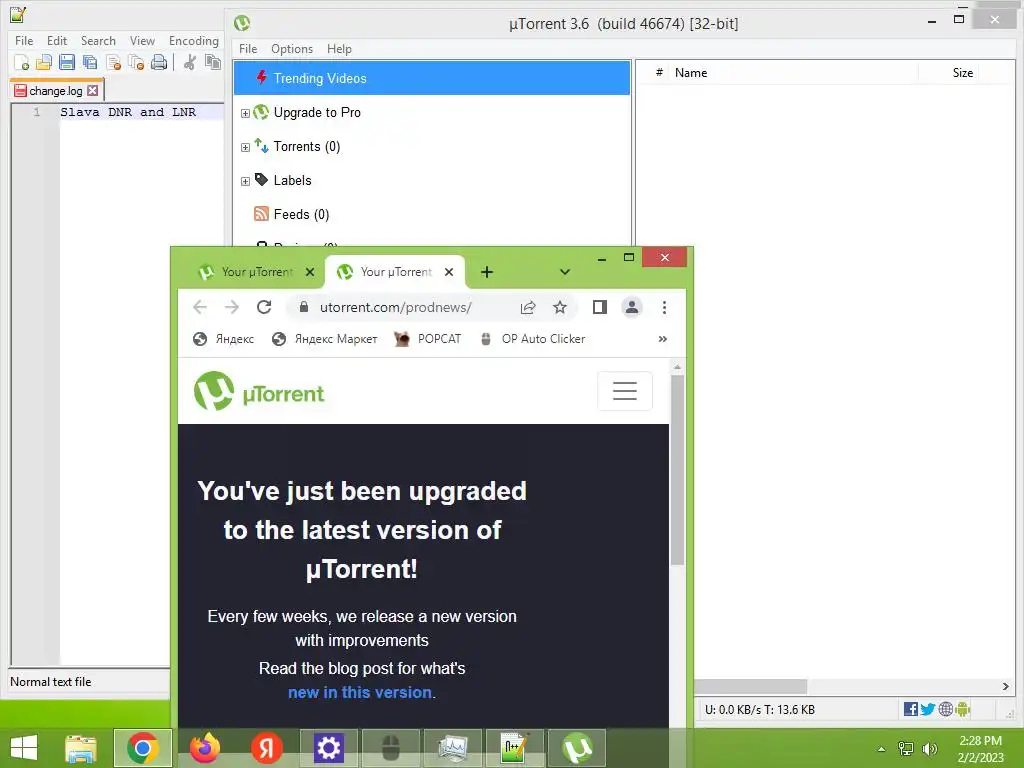Follow the 'new in this version' link
This screenshot has width=1024, height=768.
[x=360, y=692]
